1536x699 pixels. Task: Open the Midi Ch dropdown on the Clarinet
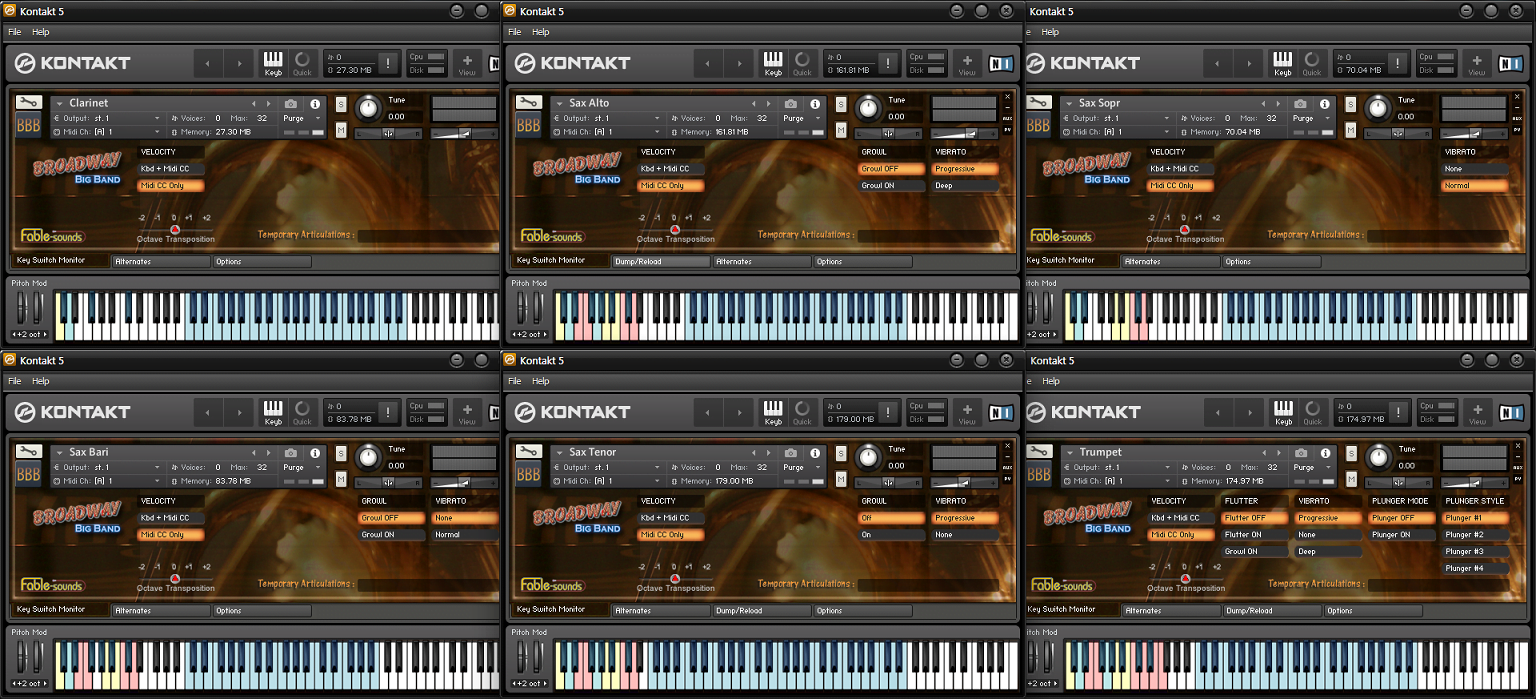108,132
